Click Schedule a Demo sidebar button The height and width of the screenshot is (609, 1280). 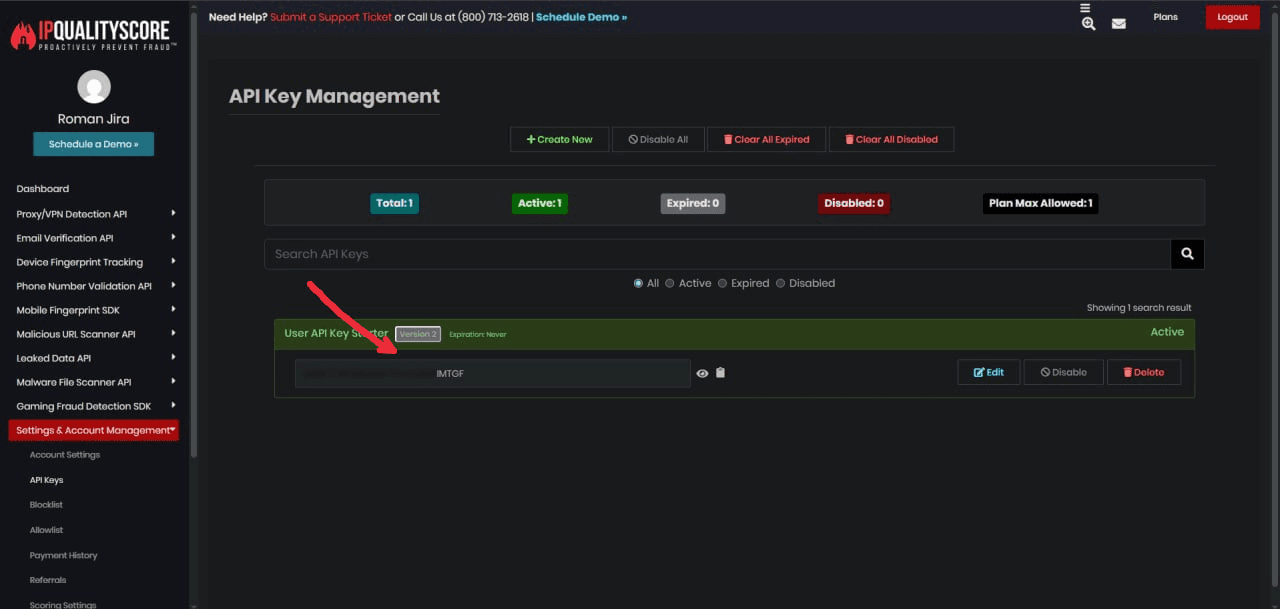(94, 144)
